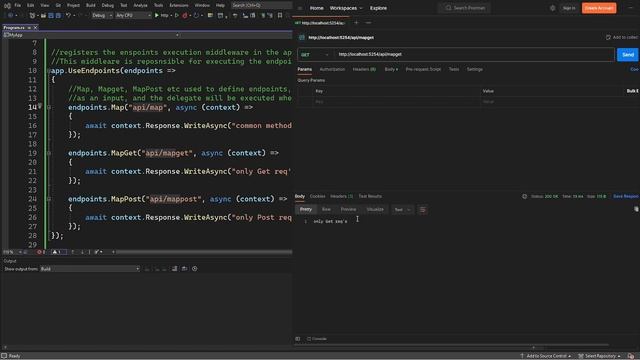
Task: Switch to the Authorization tab
Action: 332,69
